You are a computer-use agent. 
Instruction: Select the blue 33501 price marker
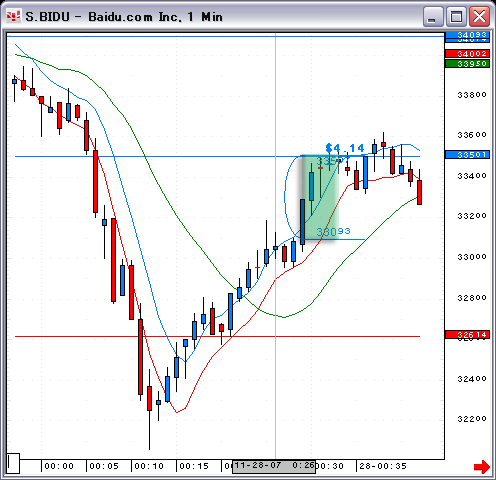tap(467, 155)
